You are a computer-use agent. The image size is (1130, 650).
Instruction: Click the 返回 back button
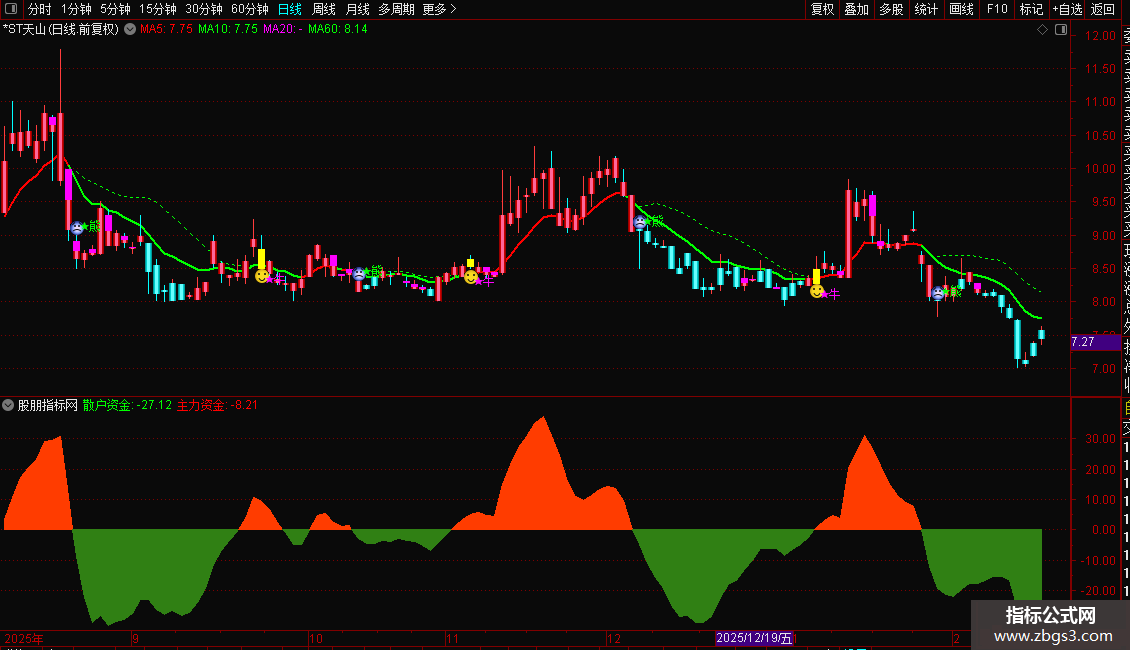pos(1103,9)
